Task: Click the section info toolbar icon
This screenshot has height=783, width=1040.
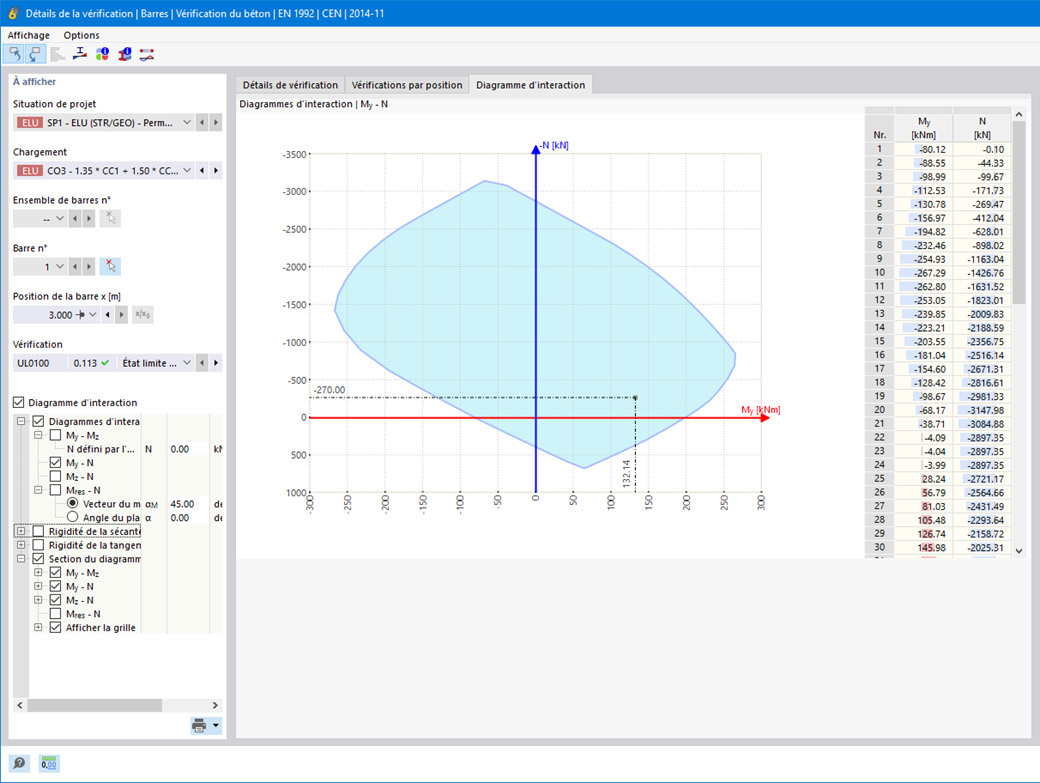Action: (125, 54)
